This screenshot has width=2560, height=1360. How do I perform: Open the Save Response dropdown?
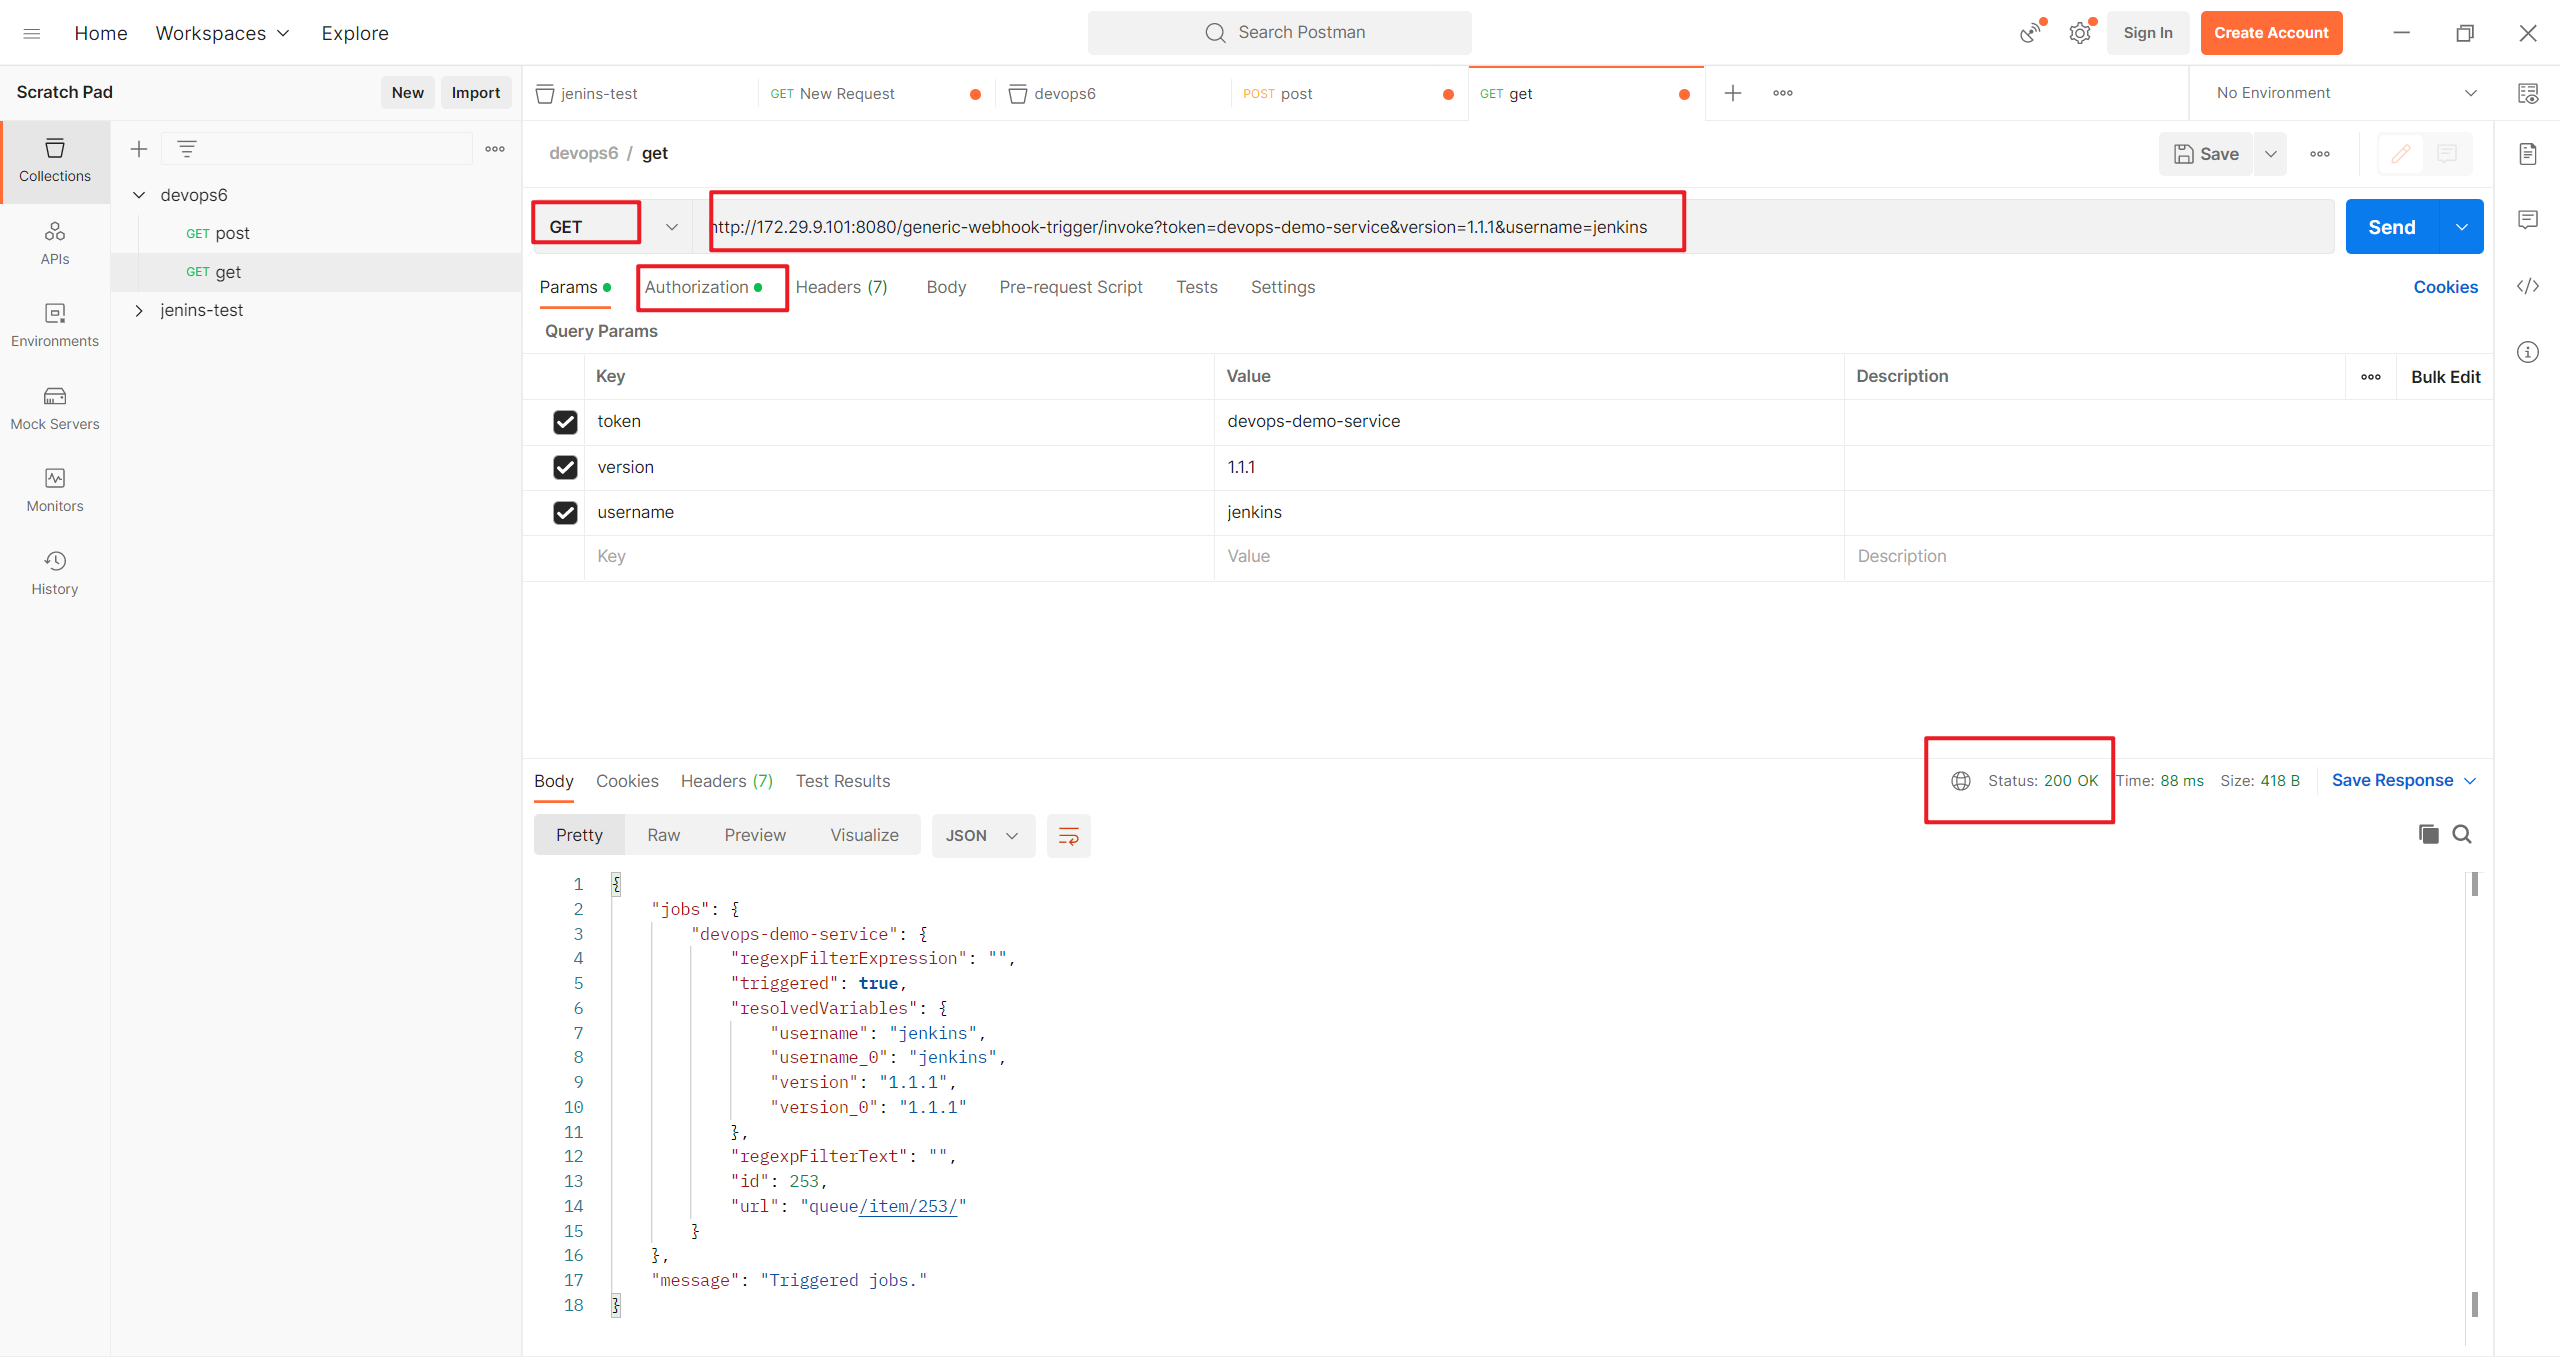tap(2403, 780)
